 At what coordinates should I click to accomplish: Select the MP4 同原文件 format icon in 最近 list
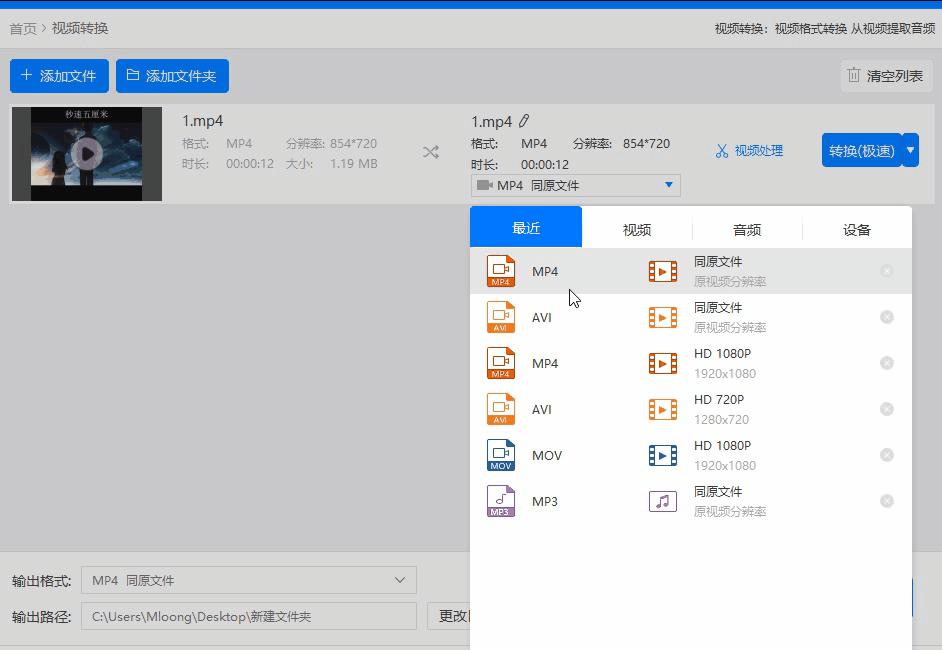click(x=500, y=270)
